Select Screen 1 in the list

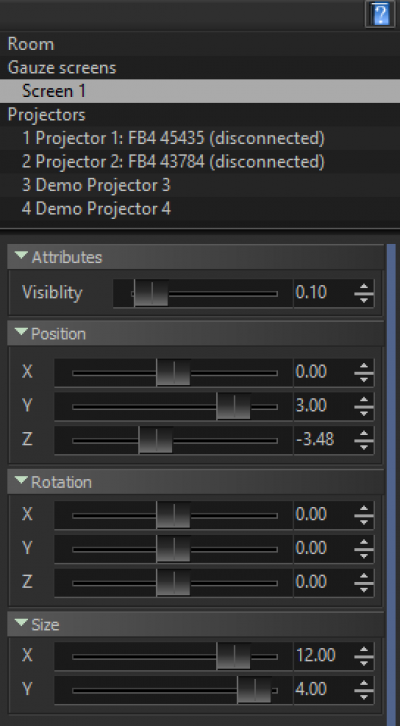(x=200, y=91)
